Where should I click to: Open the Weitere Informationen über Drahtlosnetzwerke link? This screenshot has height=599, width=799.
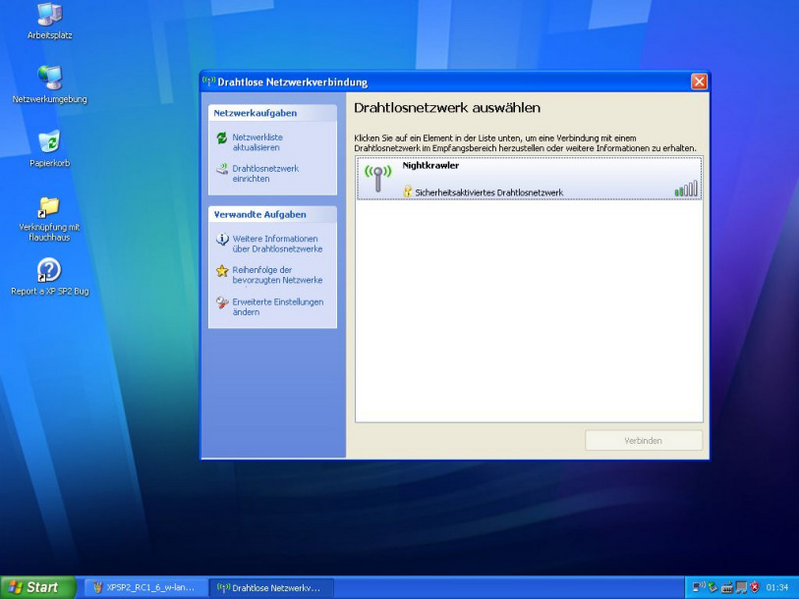click(x=277, y=244)
